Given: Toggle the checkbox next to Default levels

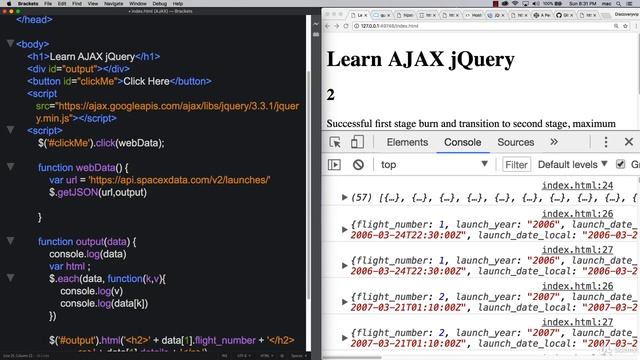Looking at the screenshot, I should pos(620,164).
